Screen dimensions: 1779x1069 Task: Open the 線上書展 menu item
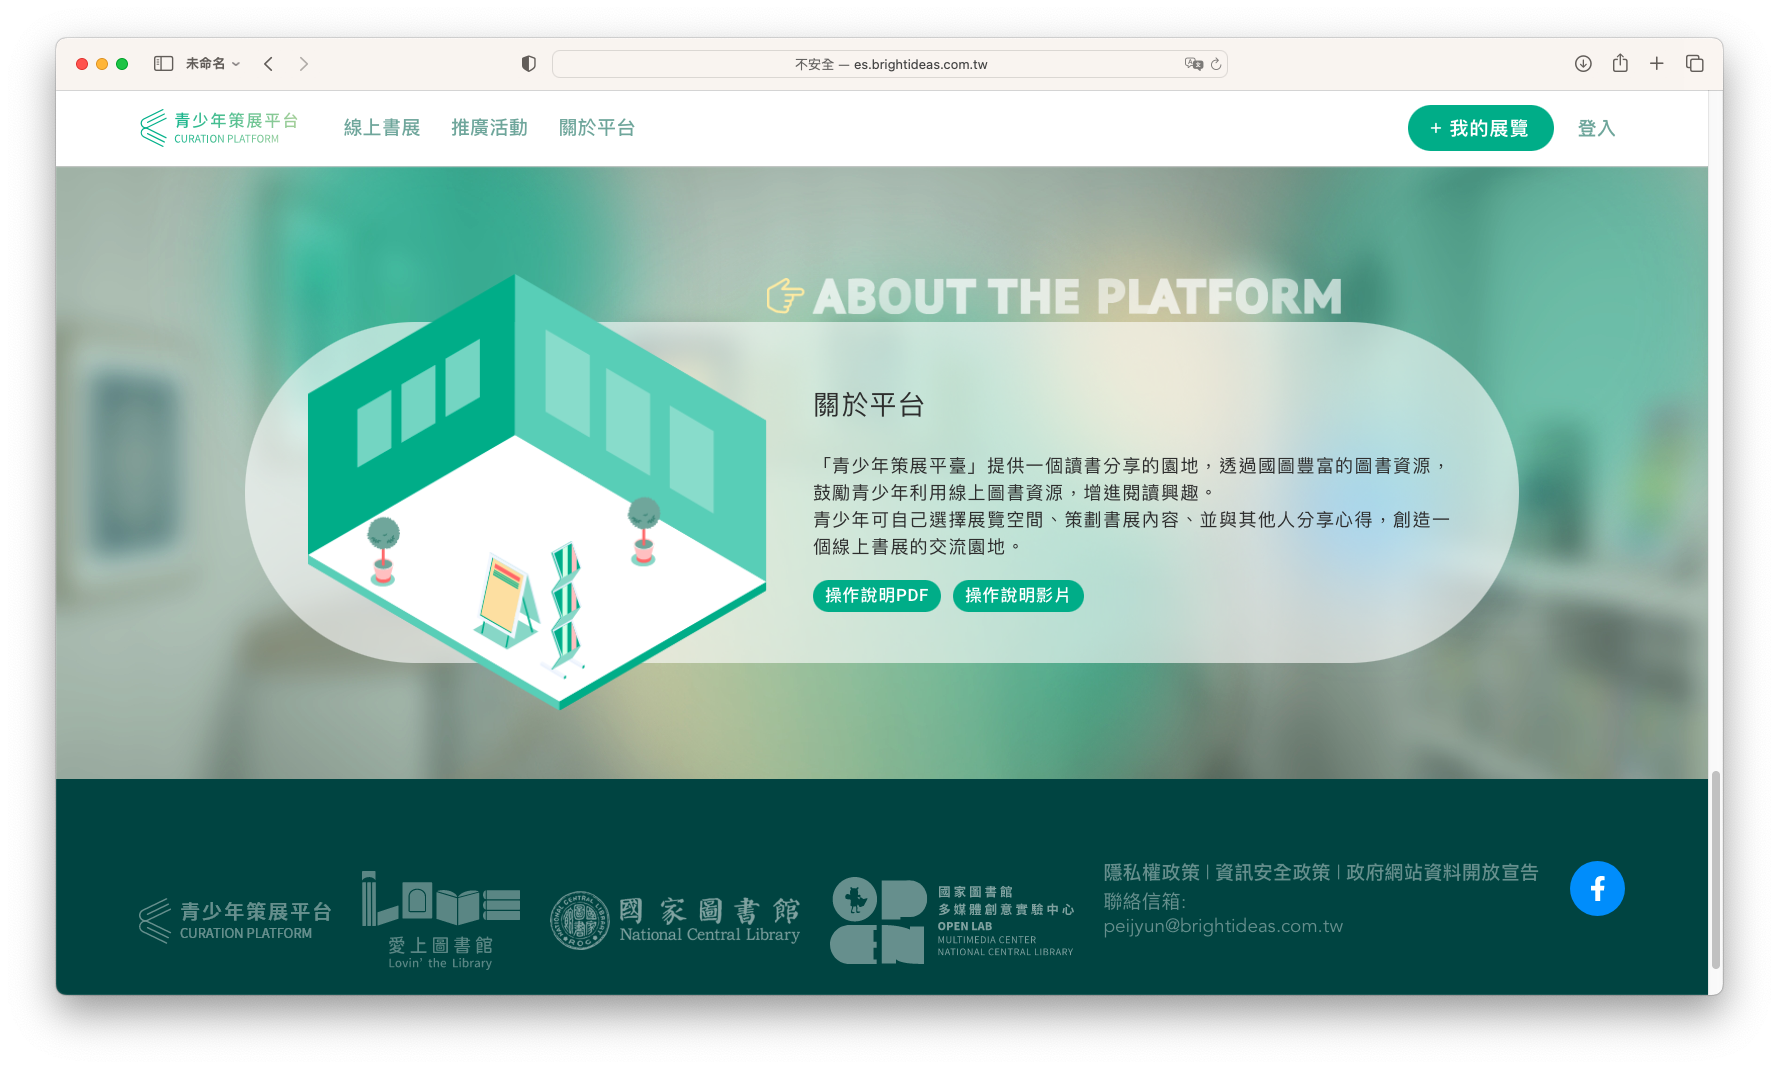(381, 128)
